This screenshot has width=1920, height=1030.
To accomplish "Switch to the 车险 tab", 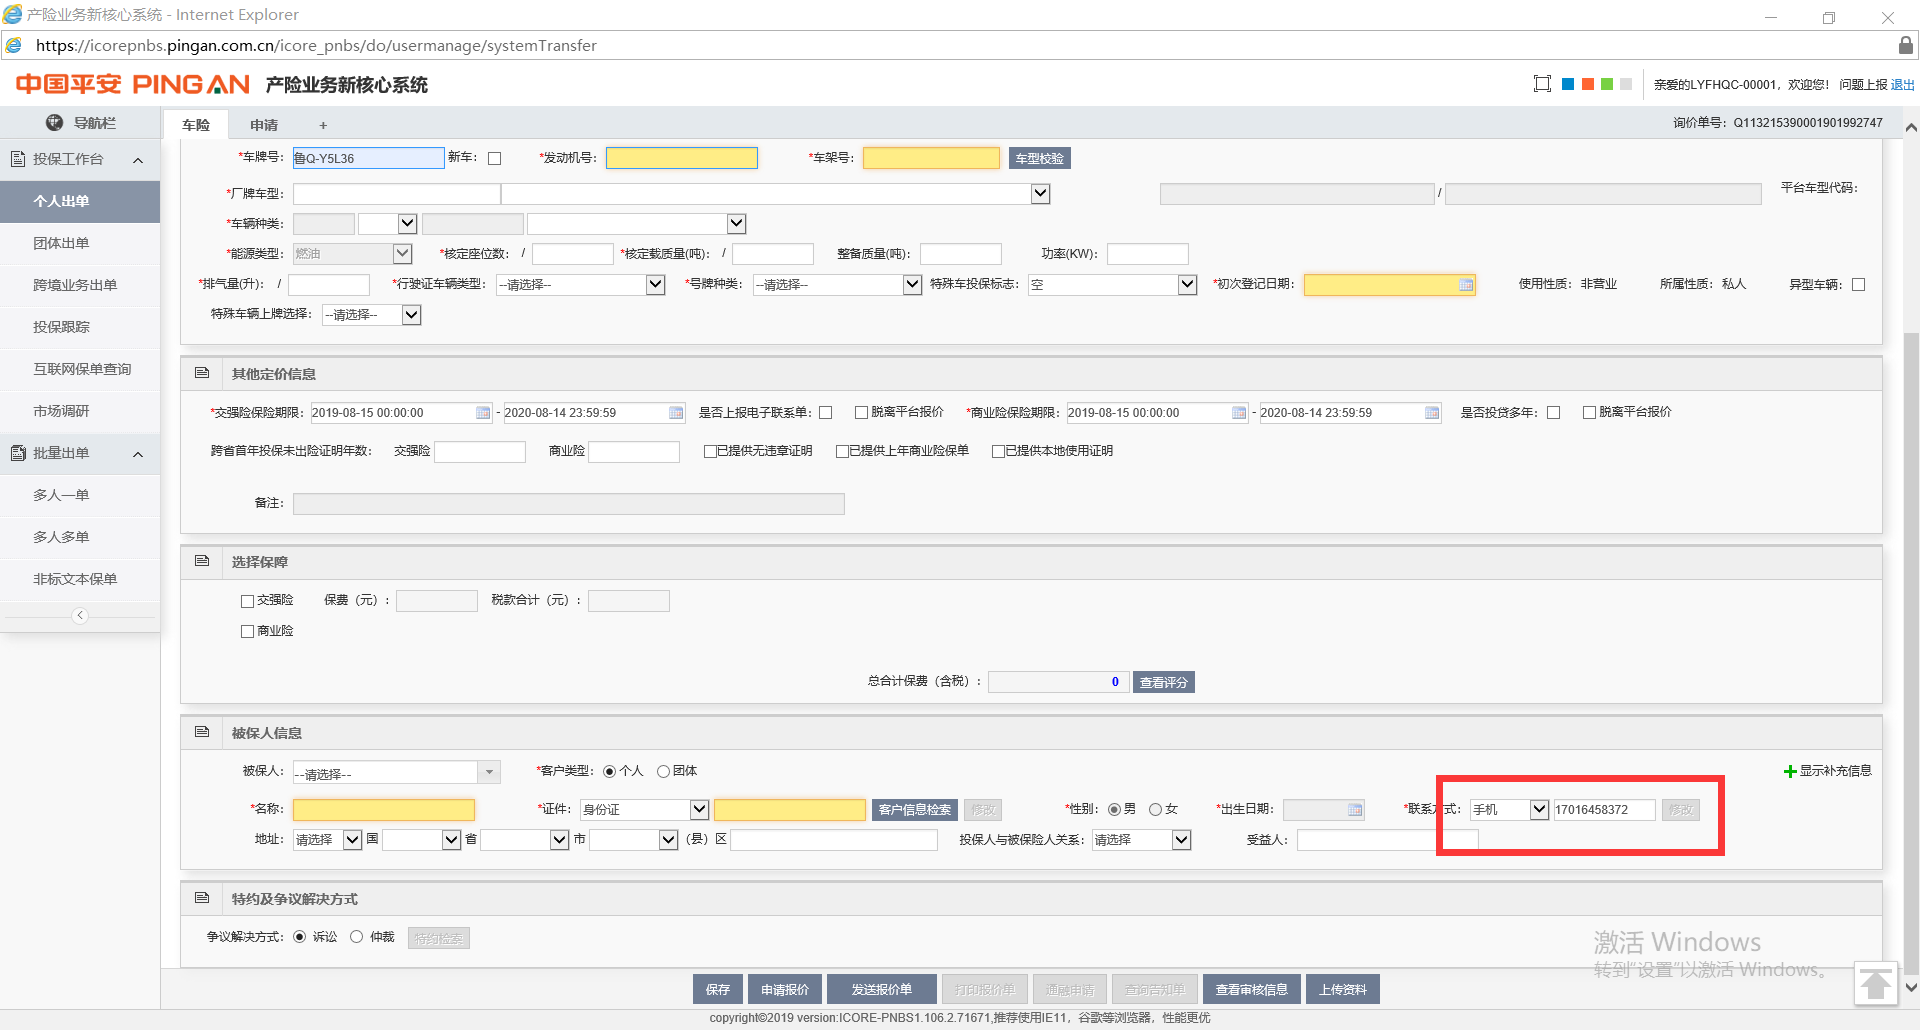I will [196, 124].
